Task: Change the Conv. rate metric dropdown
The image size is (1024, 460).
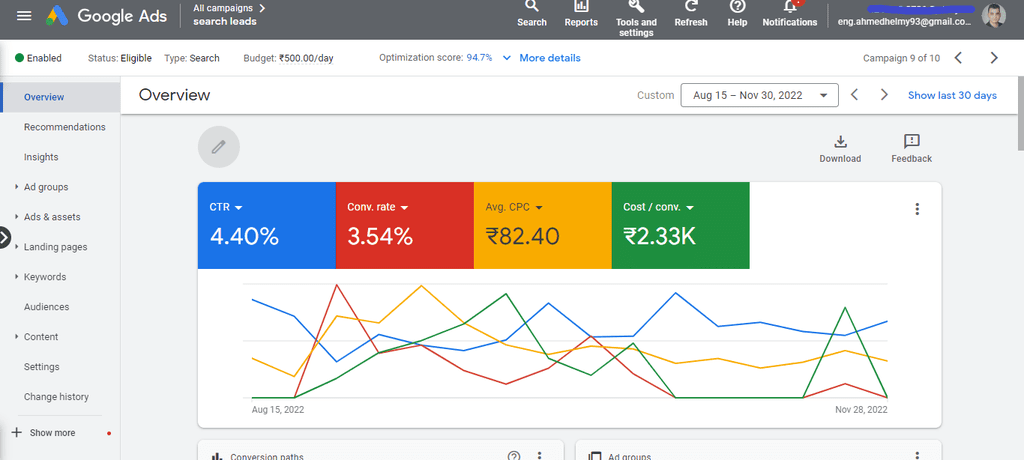Action: coord(404,208)
